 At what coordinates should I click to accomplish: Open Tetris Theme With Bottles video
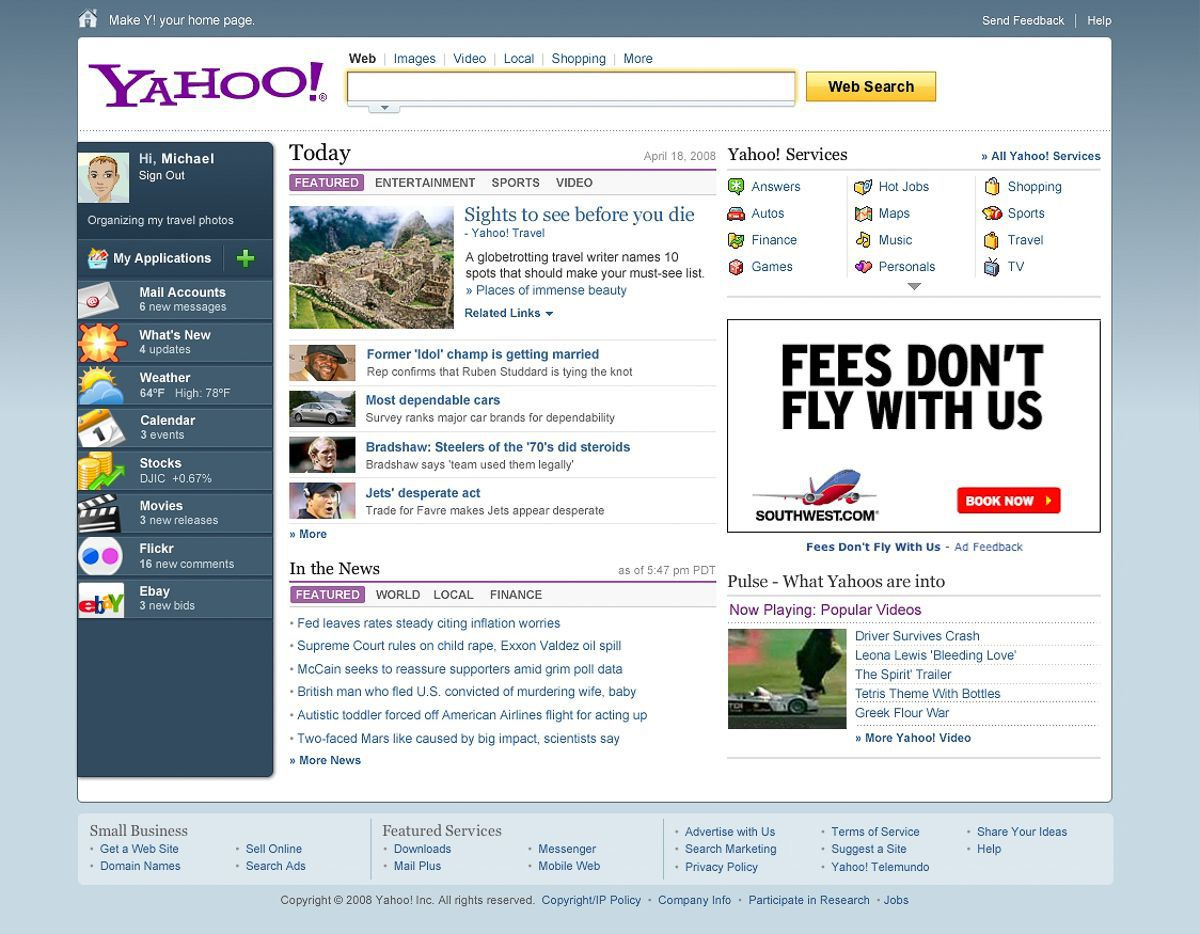pyautogui.click(x=927, y=694)
